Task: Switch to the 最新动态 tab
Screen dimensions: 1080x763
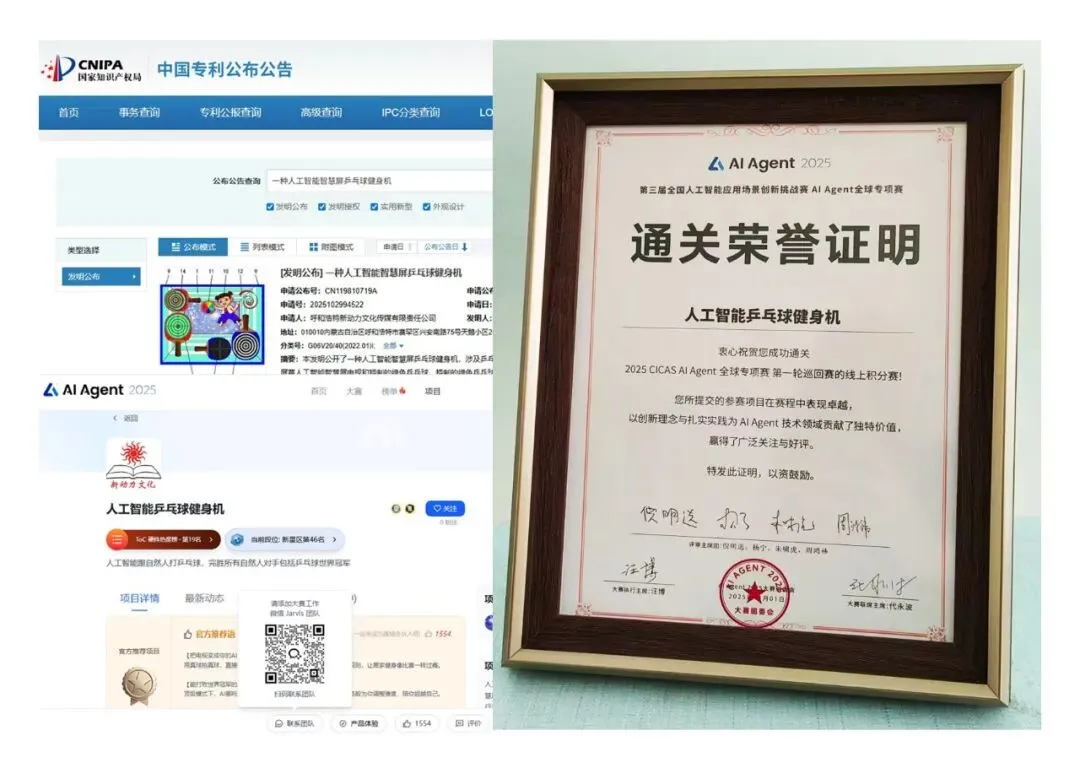Action: click(x=204, y=598)
